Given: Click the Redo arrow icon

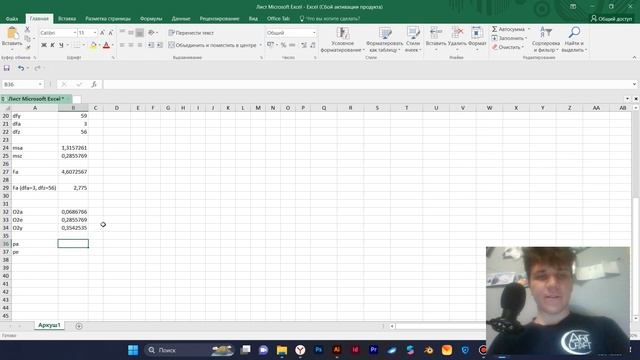Looking at the screenshot, I should (x=37, y=68).
